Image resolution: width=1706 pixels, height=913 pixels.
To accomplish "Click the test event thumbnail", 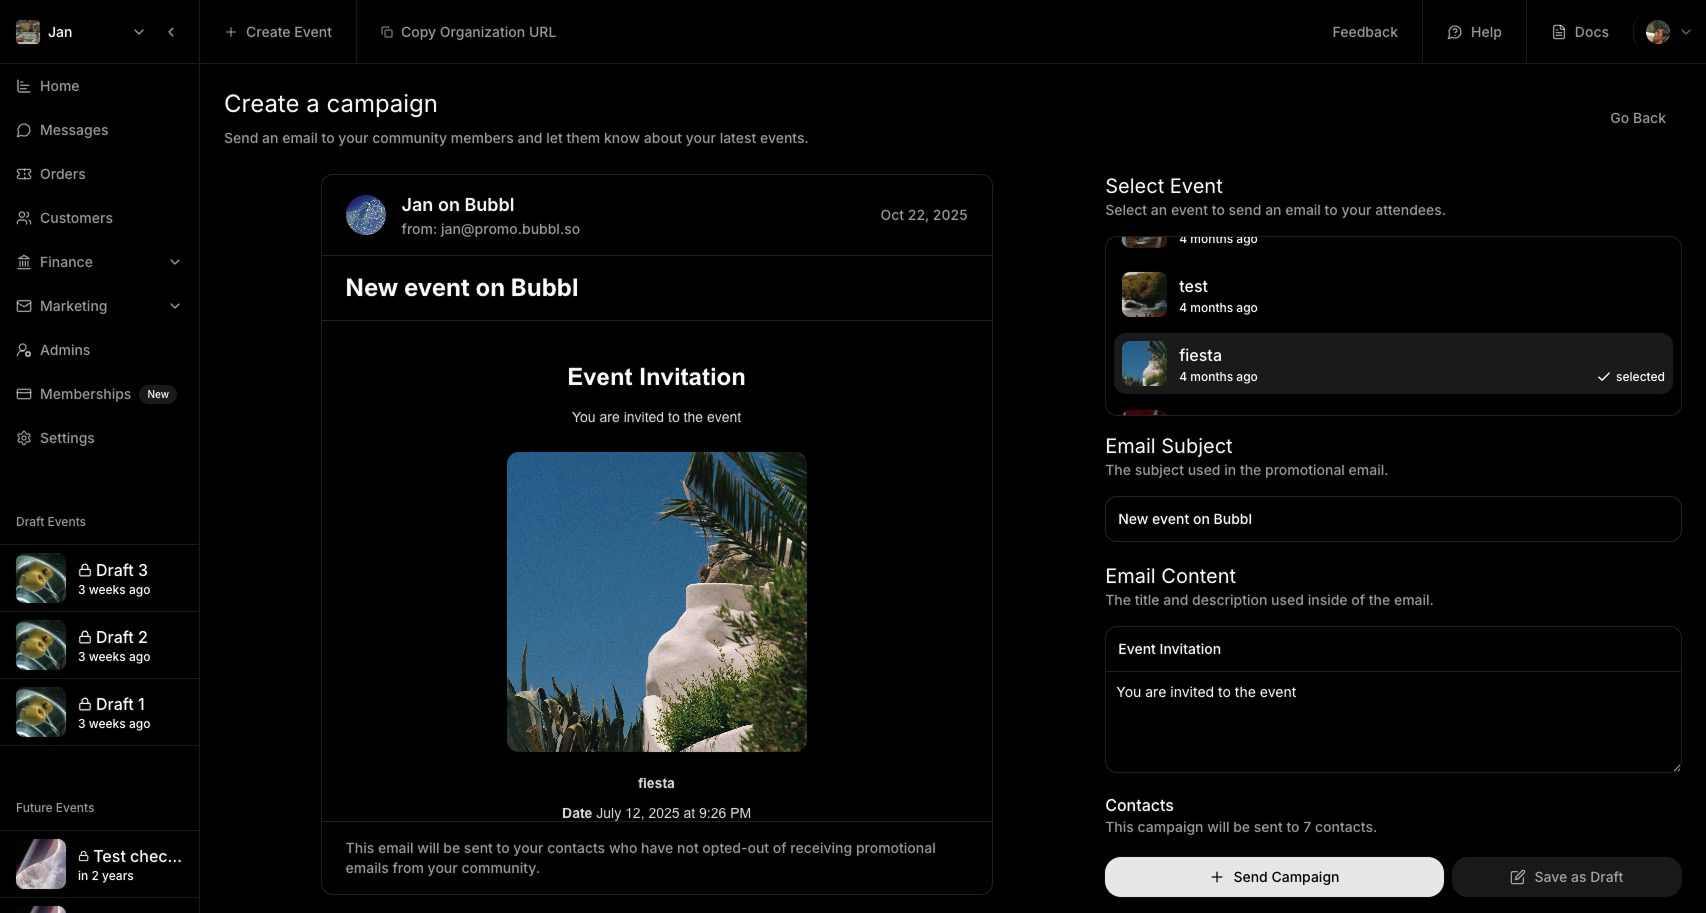I will tap(1144, 295).
